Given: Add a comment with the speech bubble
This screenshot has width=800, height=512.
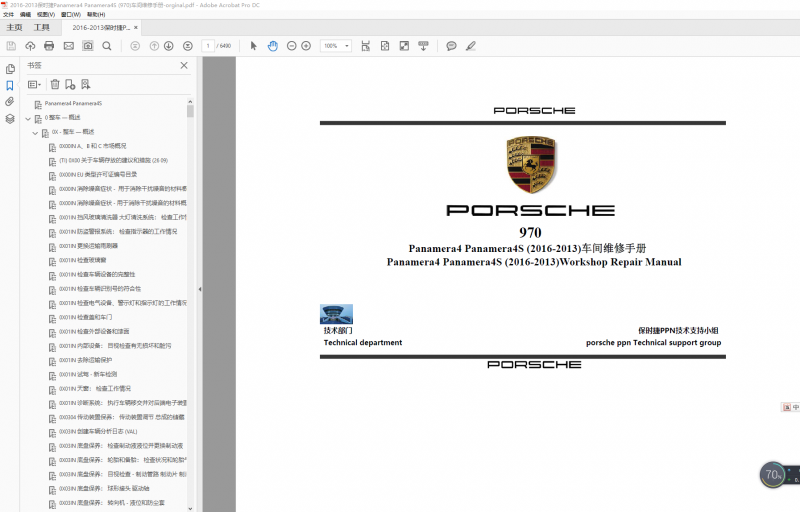Looking at the screenshot, I should [x=451, y=46].
